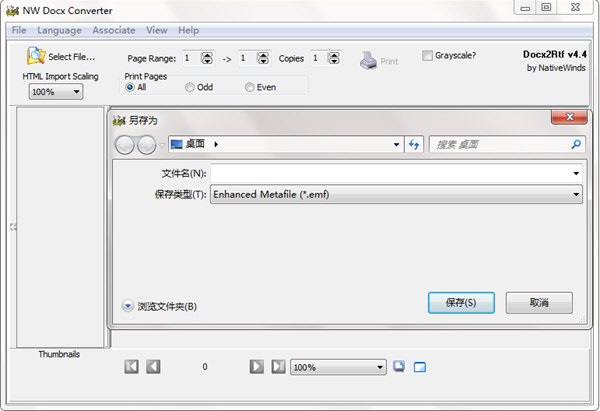600x411 pixels.
Task: Maximize the NW Docx Converter window
Action: point(546,7)
